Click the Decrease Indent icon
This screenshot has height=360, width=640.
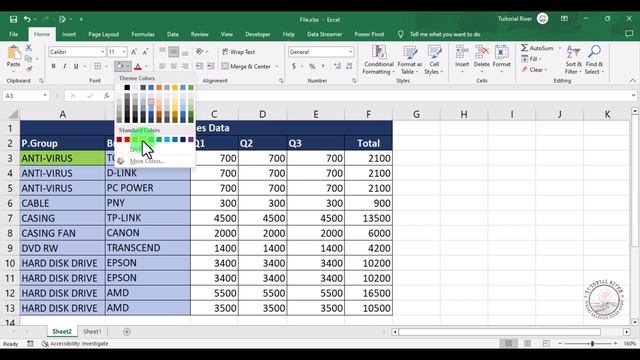199,66
